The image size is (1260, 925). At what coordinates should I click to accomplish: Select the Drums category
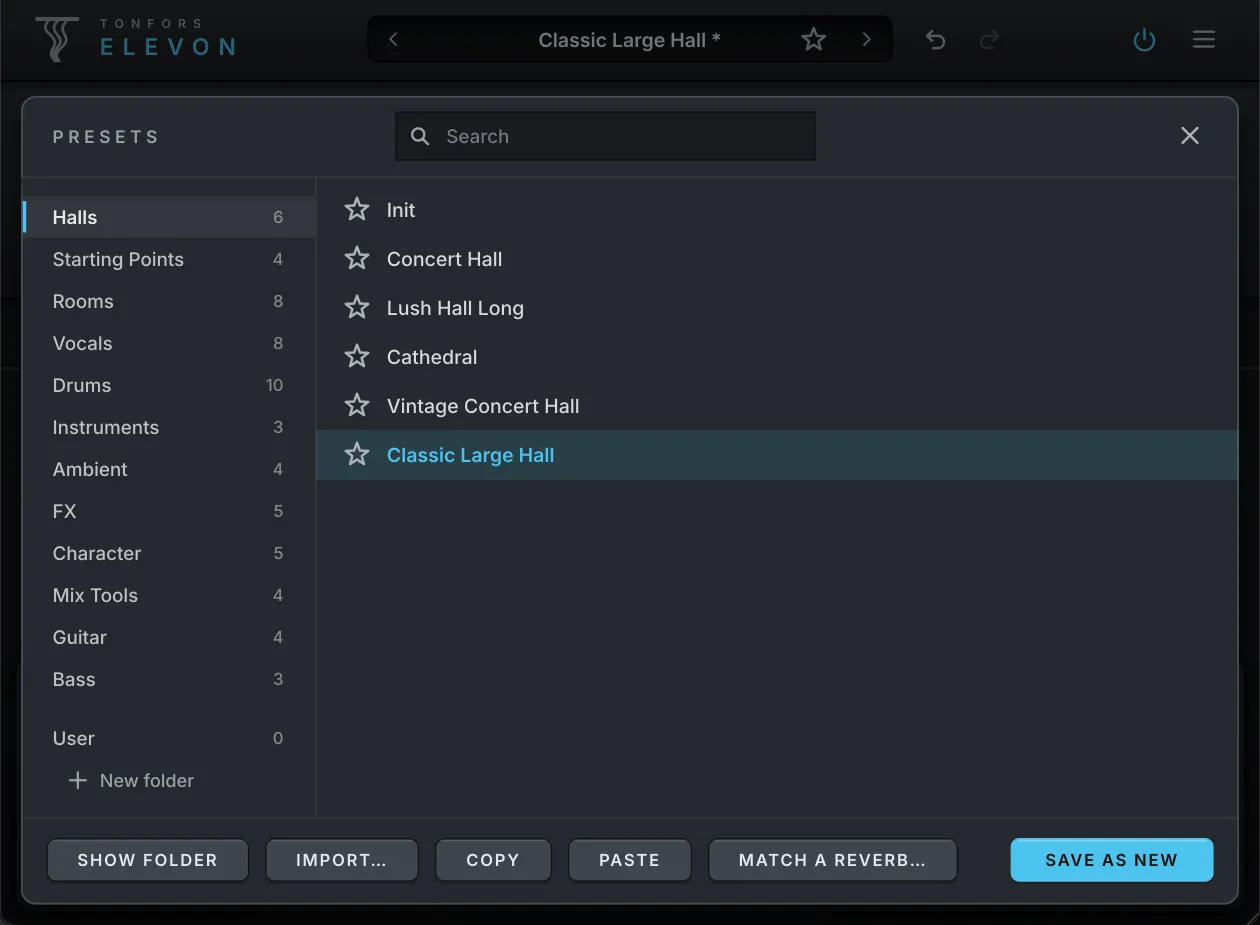tap(169, 385)
